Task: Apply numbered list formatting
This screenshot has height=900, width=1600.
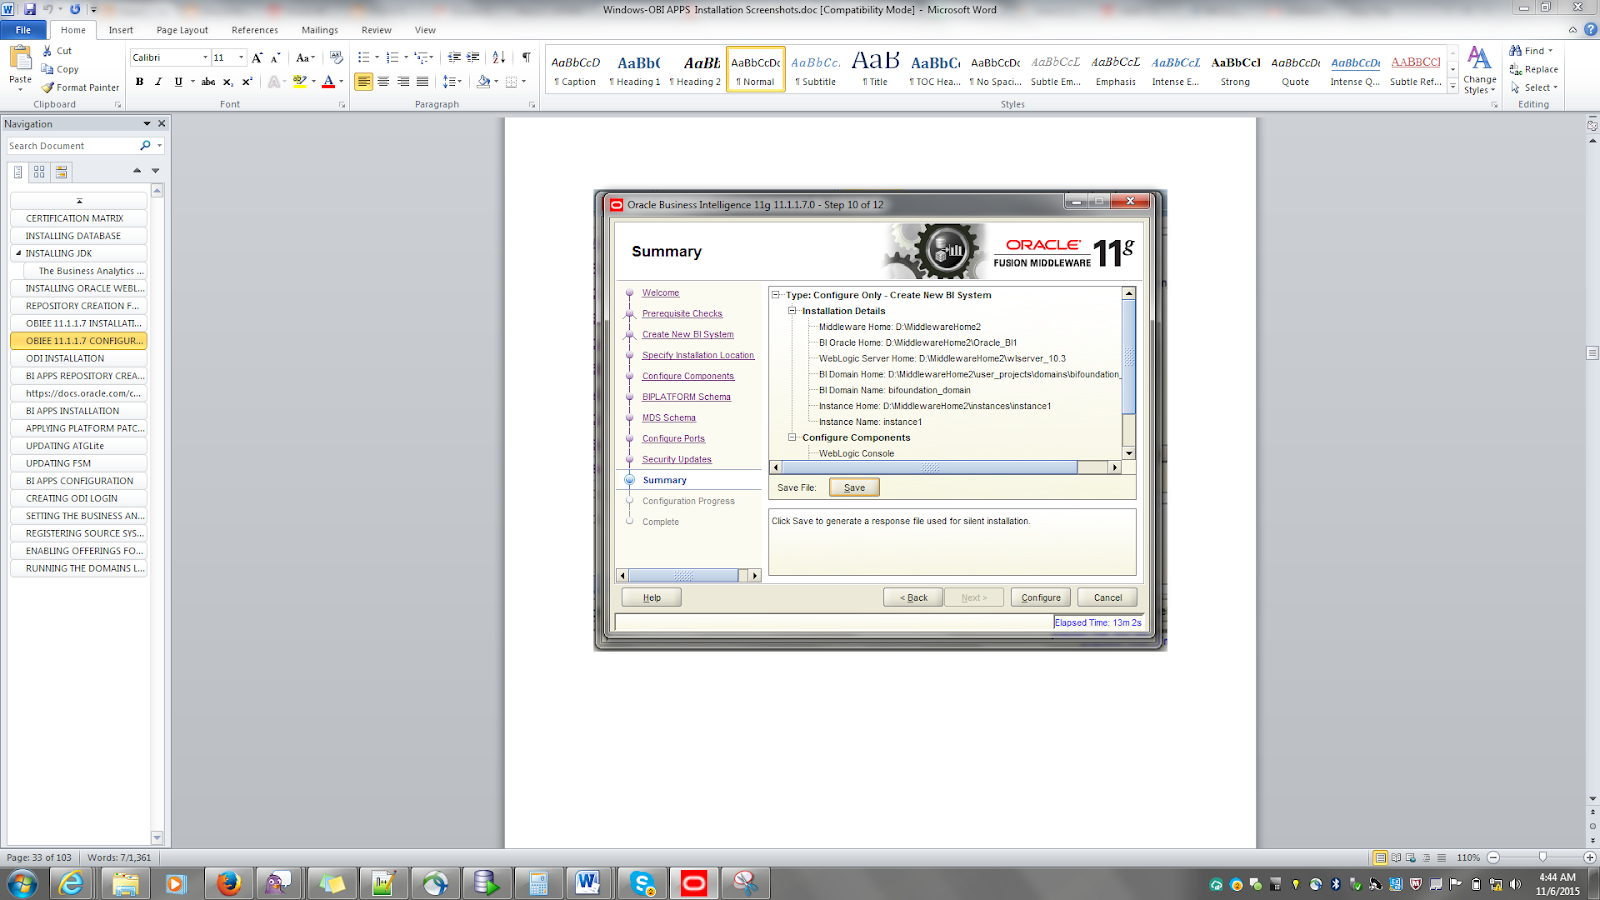Action: point(392,58)
